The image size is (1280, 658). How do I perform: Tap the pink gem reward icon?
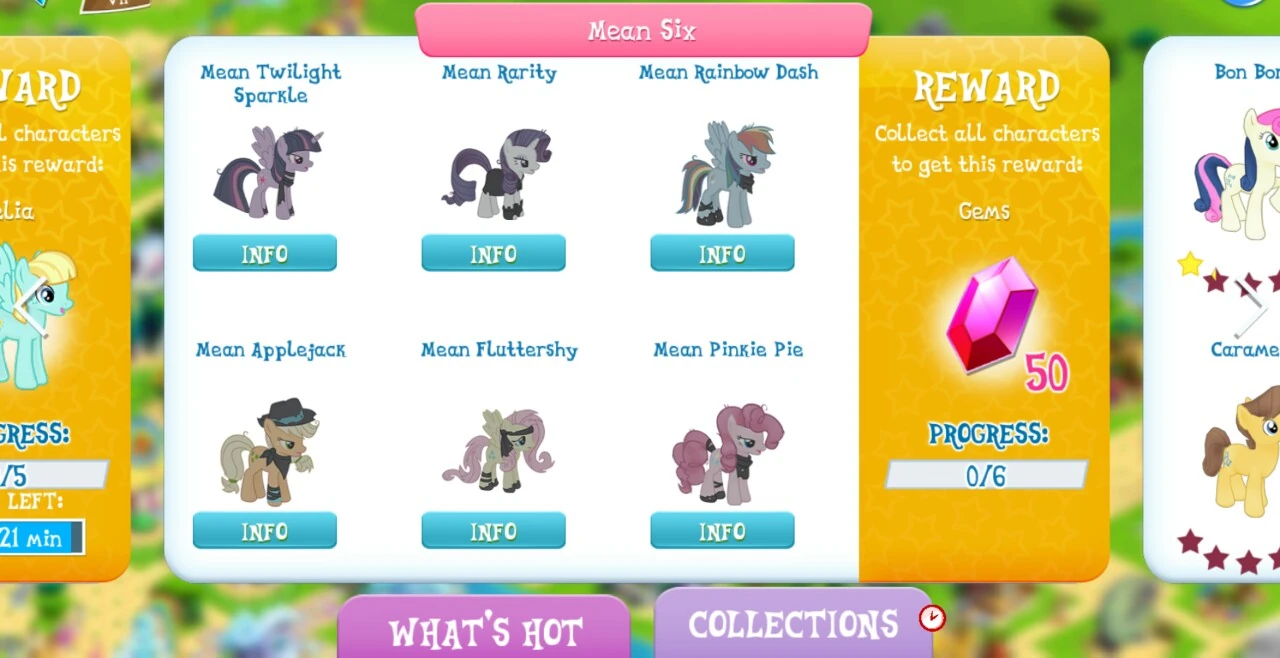point(992,315)
